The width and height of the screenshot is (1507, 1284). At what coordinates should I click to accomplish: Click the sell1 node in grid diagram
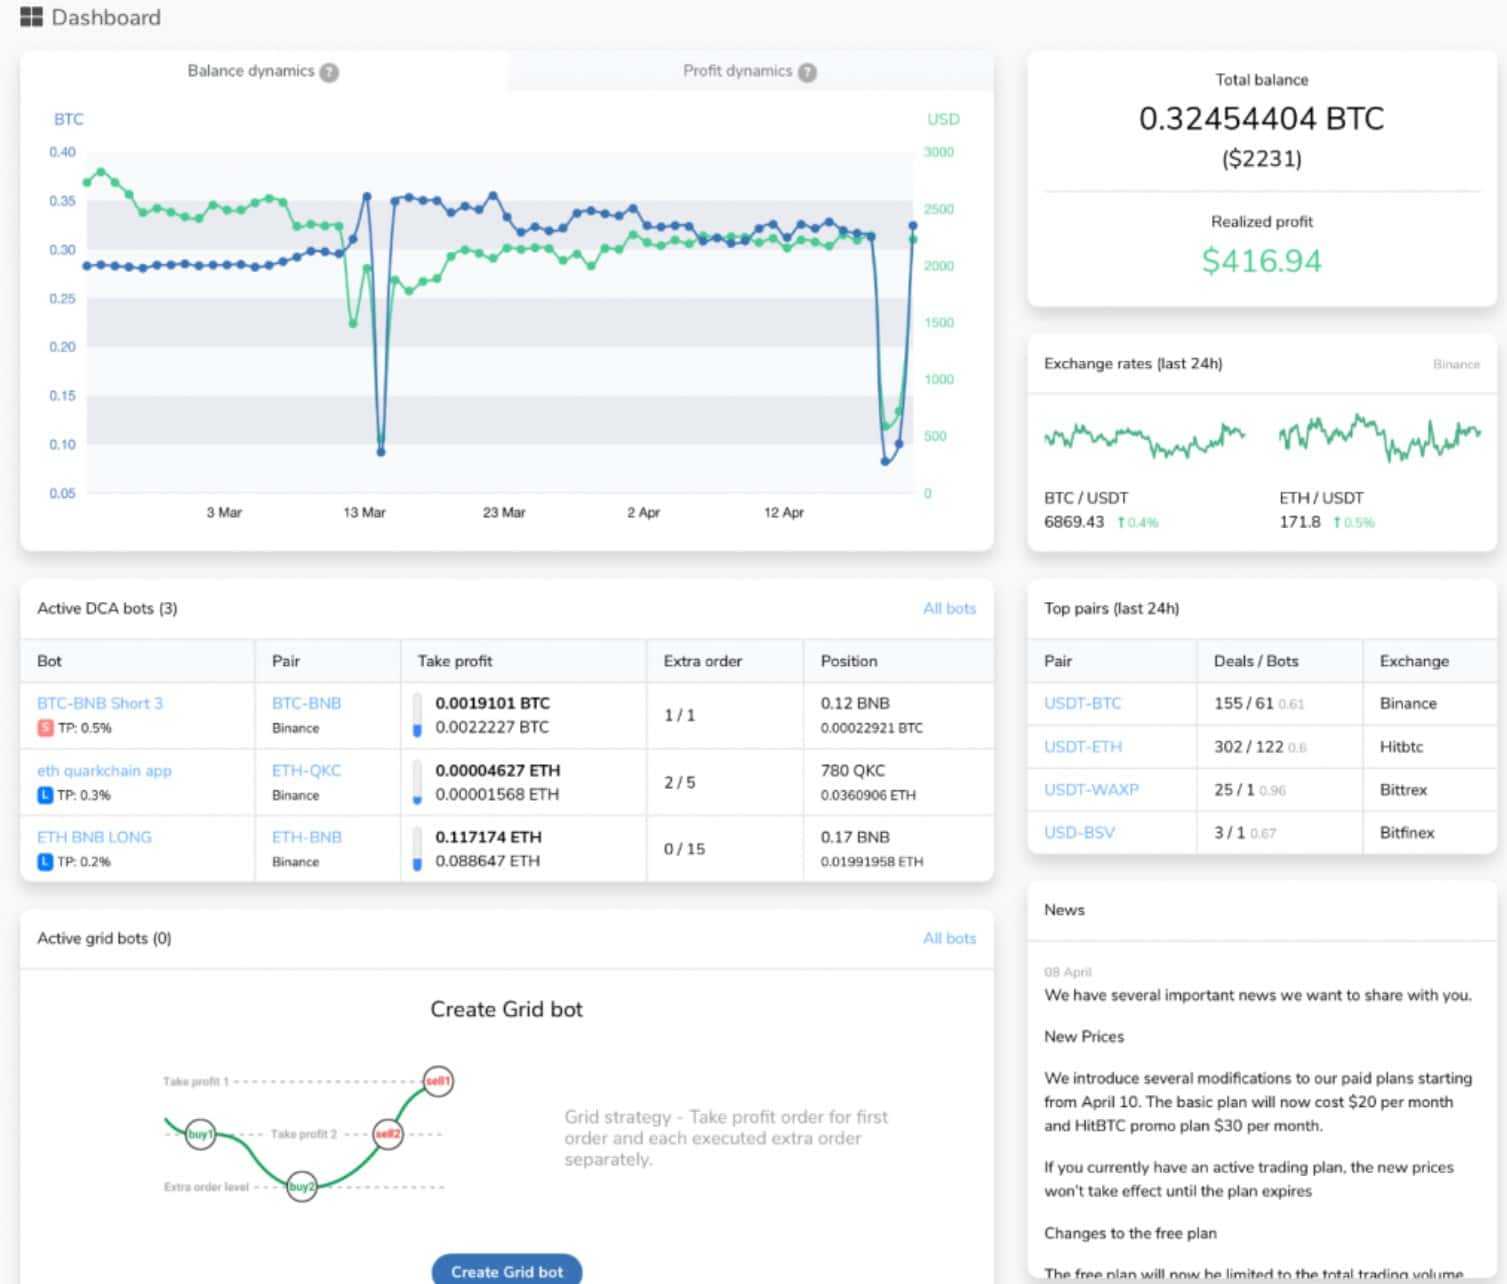pyautogui.click(x=438, y=1081)
